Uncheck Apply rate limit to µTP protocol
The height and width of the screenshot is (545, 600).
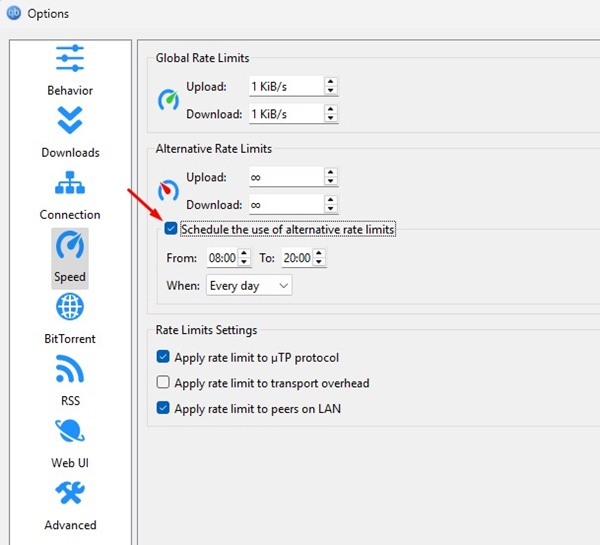coord(164,357)
